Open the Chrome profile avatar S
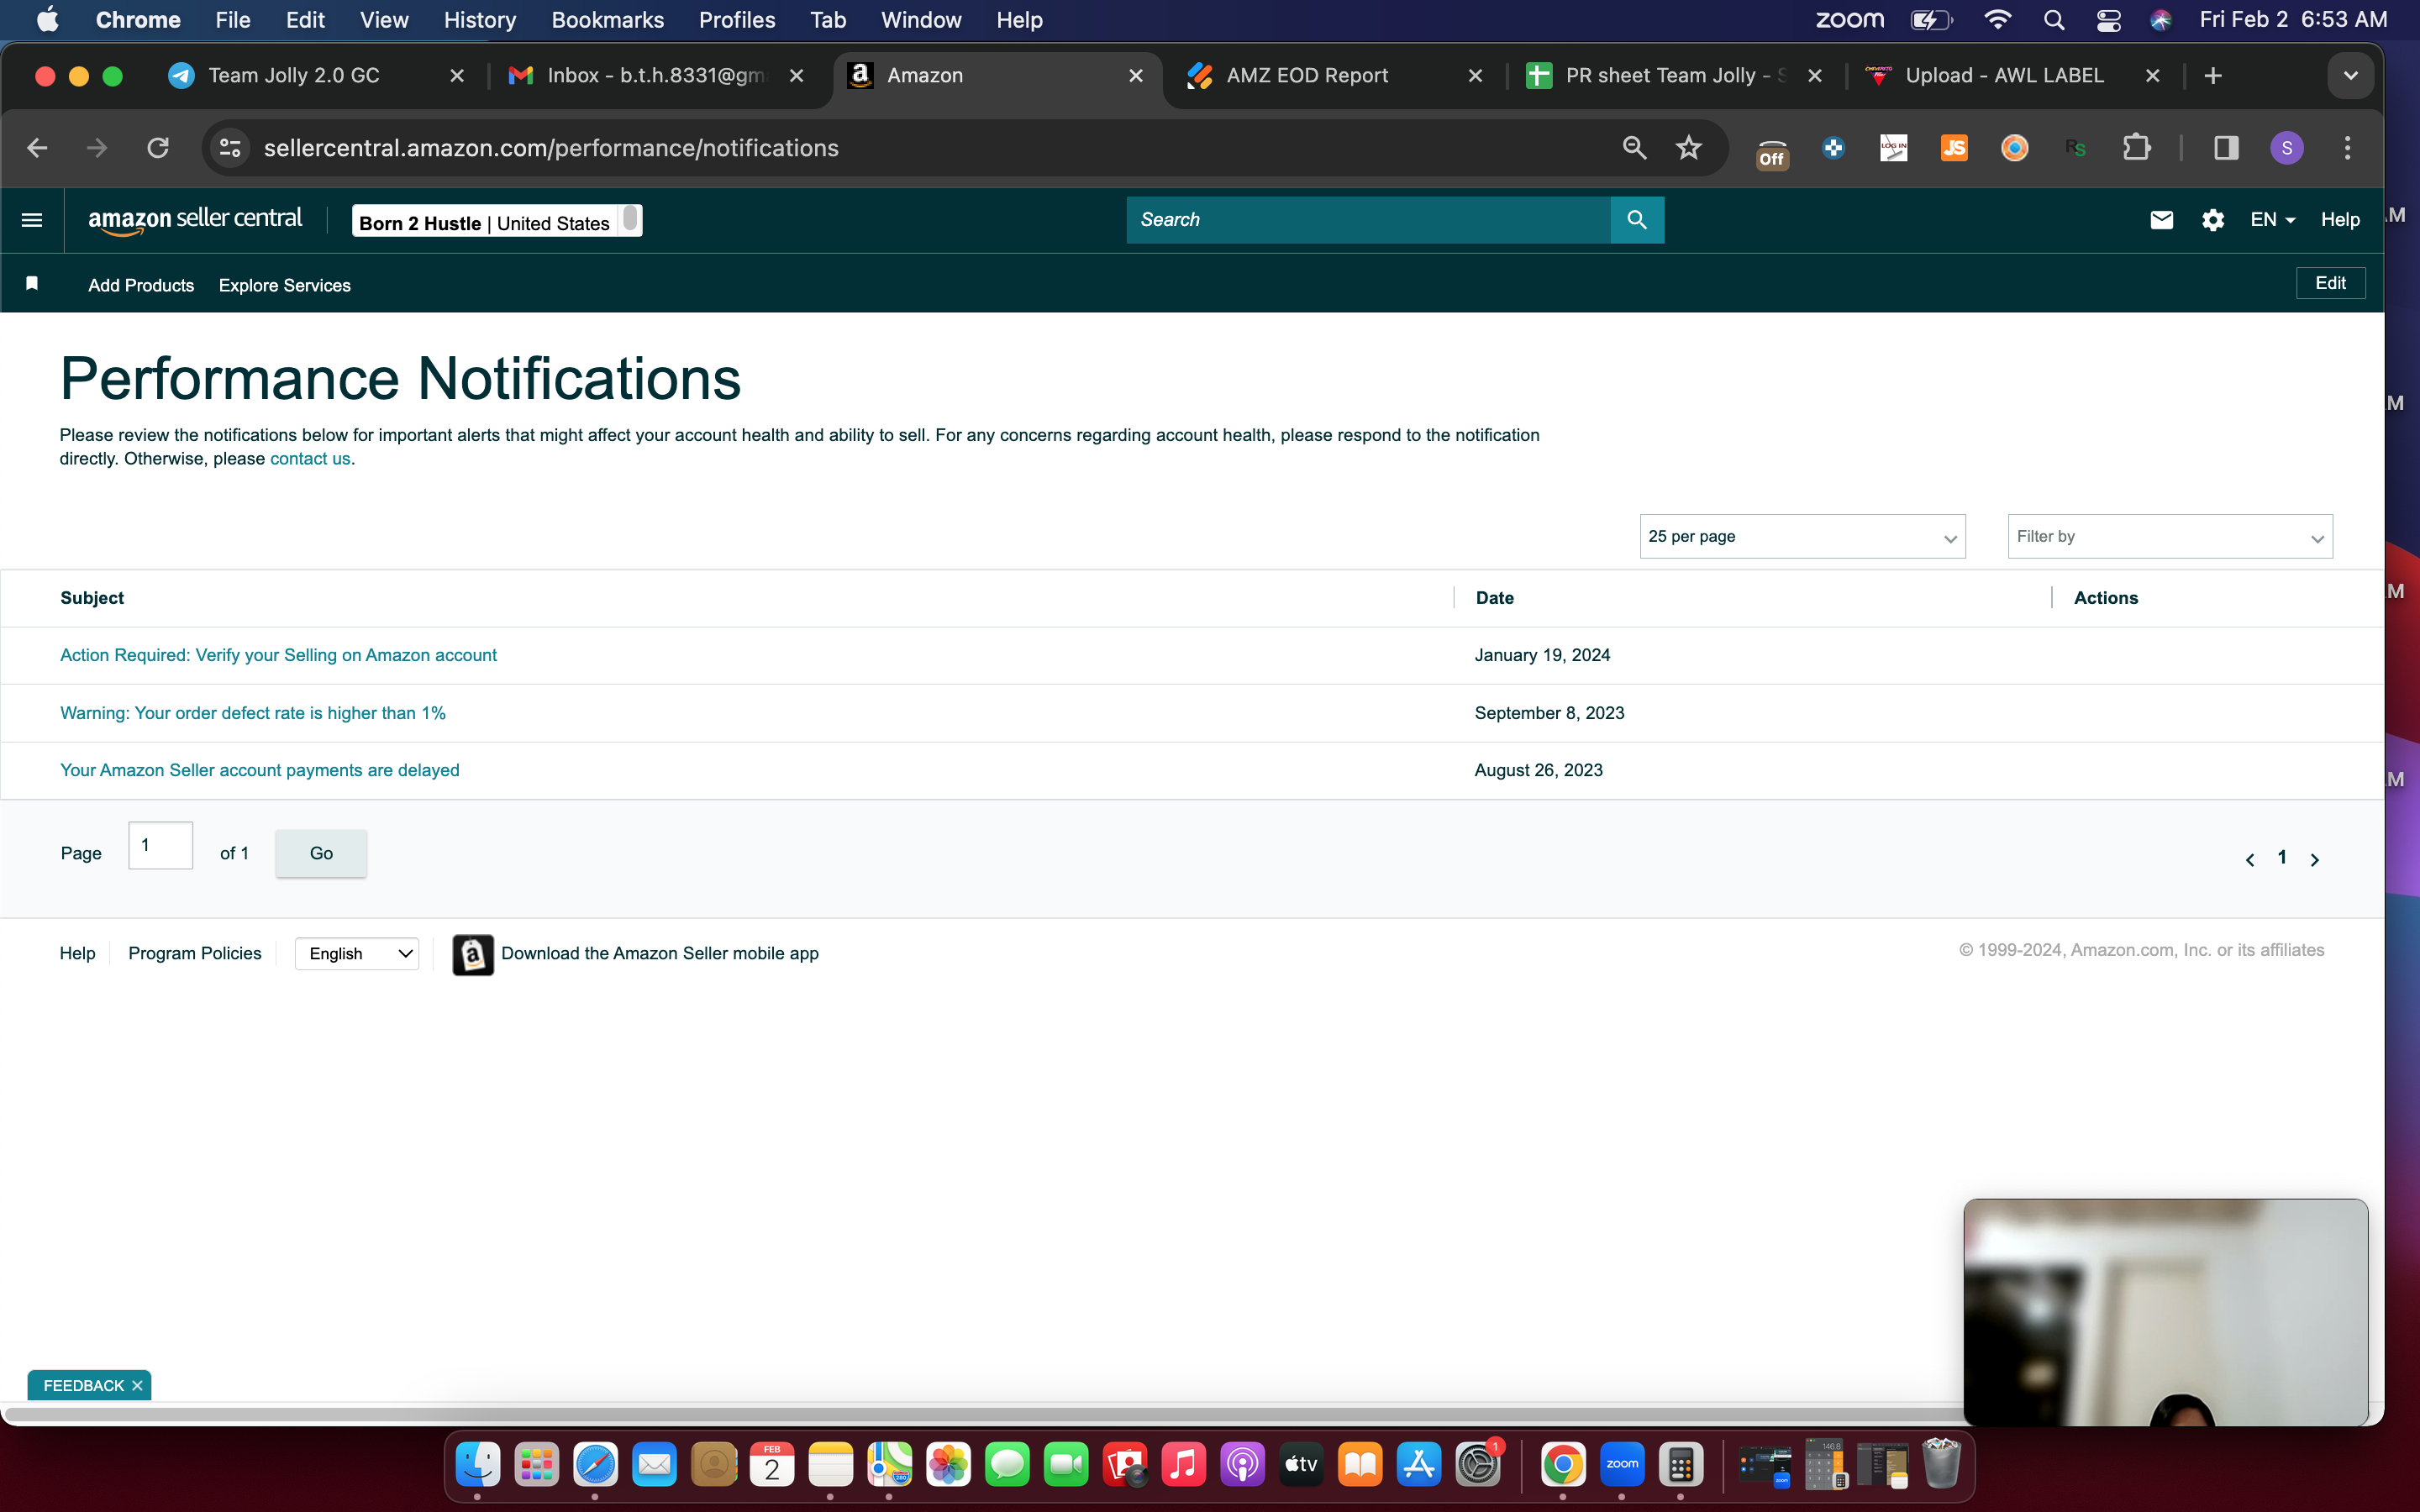The image size is (2420, 1512). pyautogui.click(x=2287, y=148)
